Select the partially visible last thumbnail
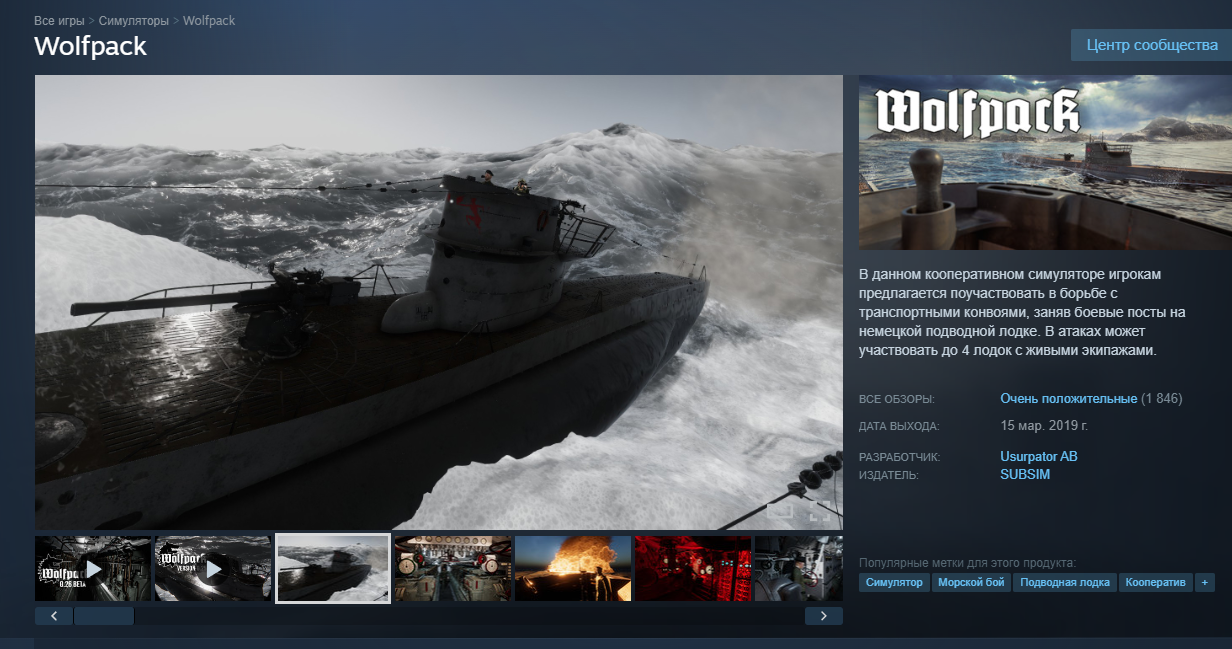This screenshot has height=649, width=1232. click(x=799, y=569)
